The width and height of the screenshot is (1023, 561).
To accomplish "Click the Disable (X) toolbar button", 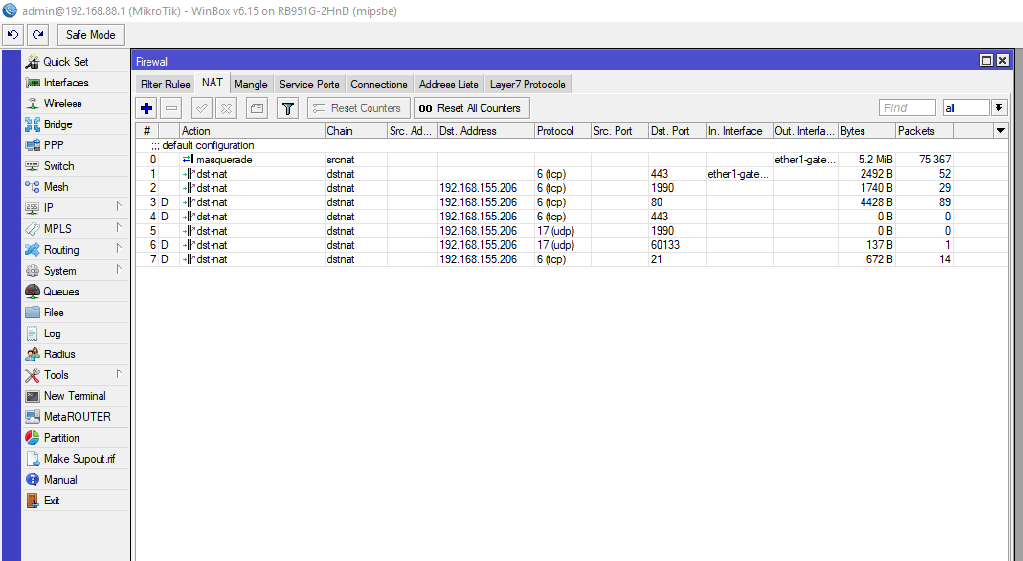I will pyautogui.click(x=226, y=108).
